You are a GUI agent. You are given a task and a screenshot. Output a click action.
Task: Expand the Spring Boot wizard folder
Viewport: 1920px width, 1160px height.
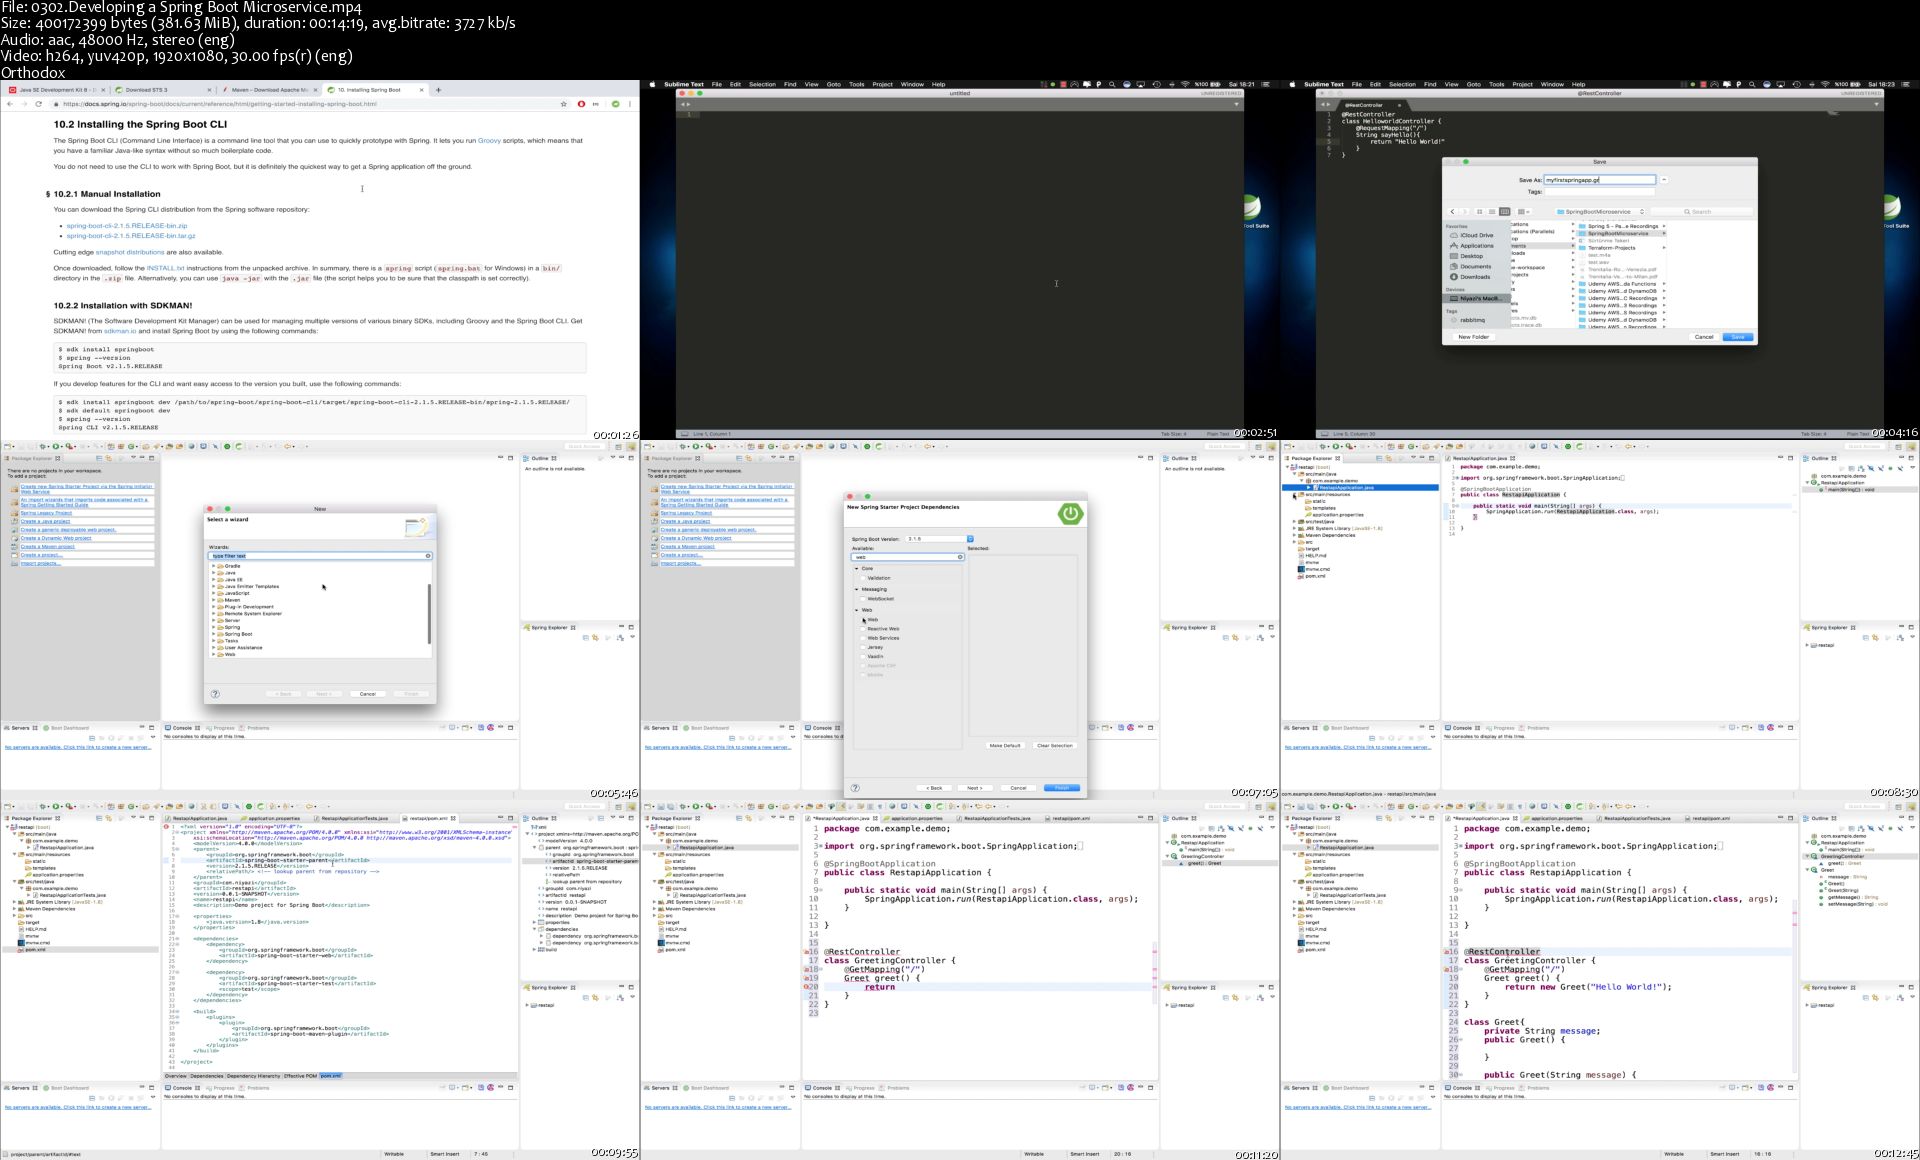214,634
